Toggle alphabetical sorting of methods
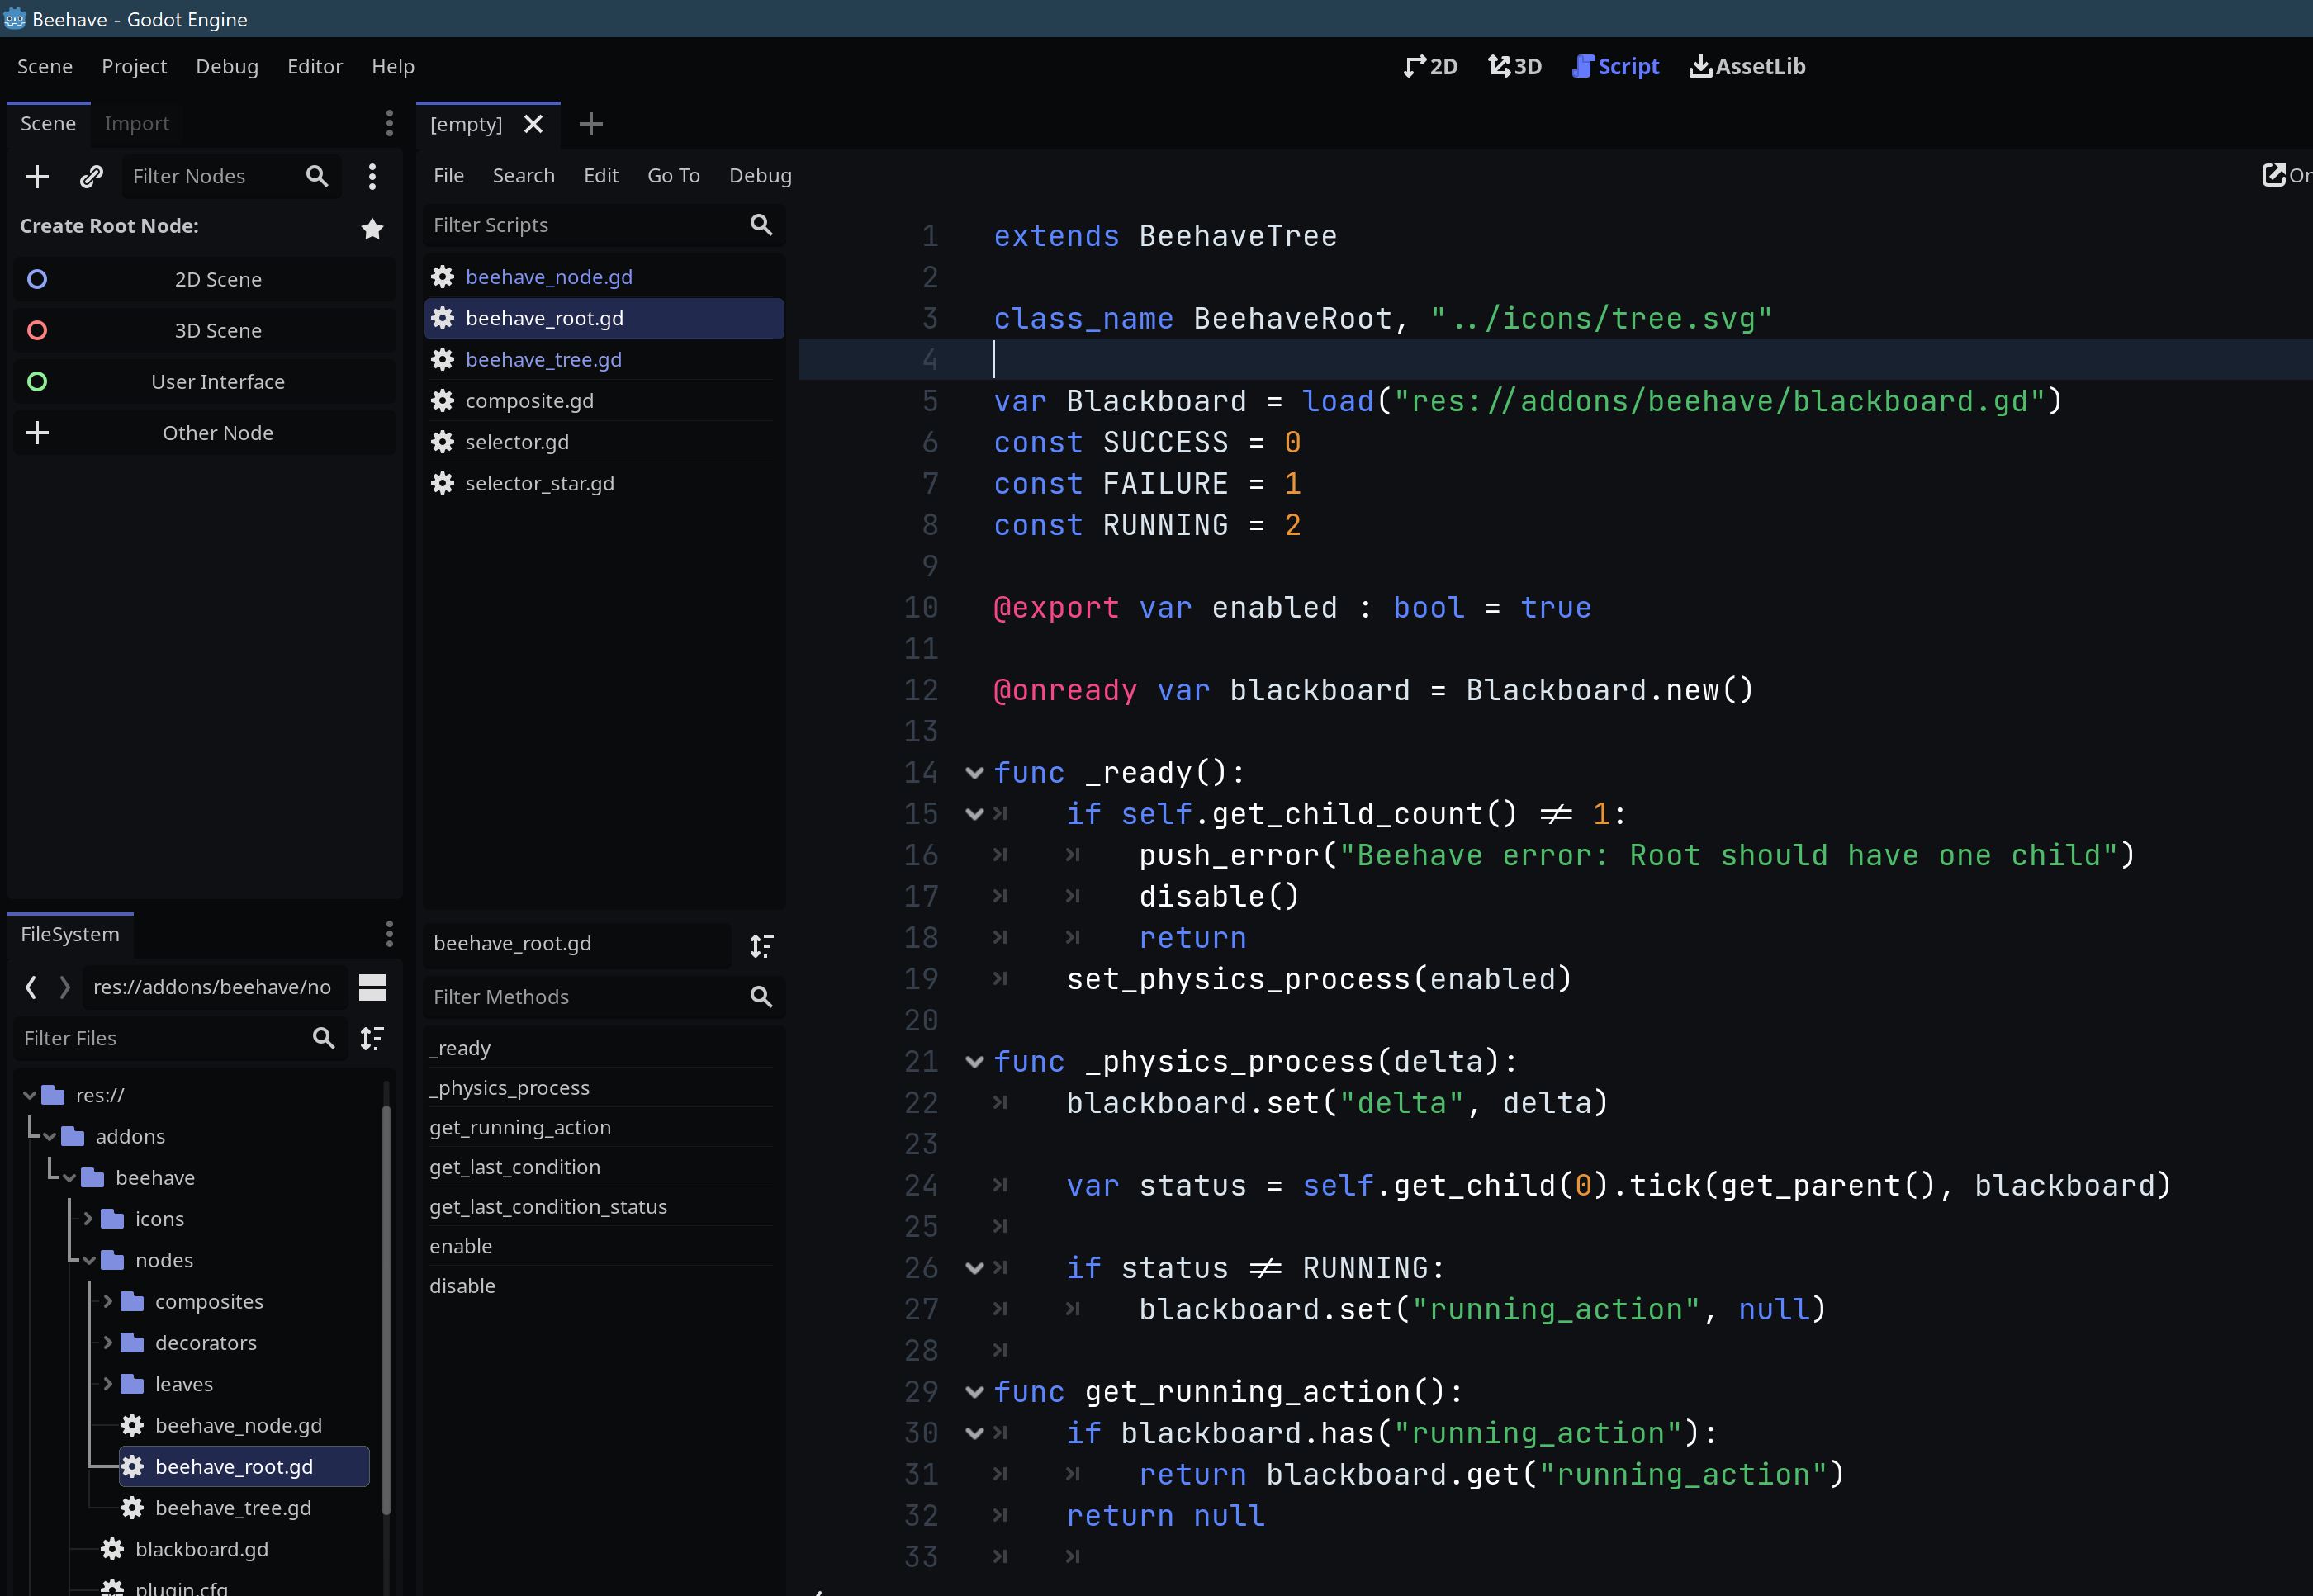Screen dimensions: 2313x1596 coord(762,945)
